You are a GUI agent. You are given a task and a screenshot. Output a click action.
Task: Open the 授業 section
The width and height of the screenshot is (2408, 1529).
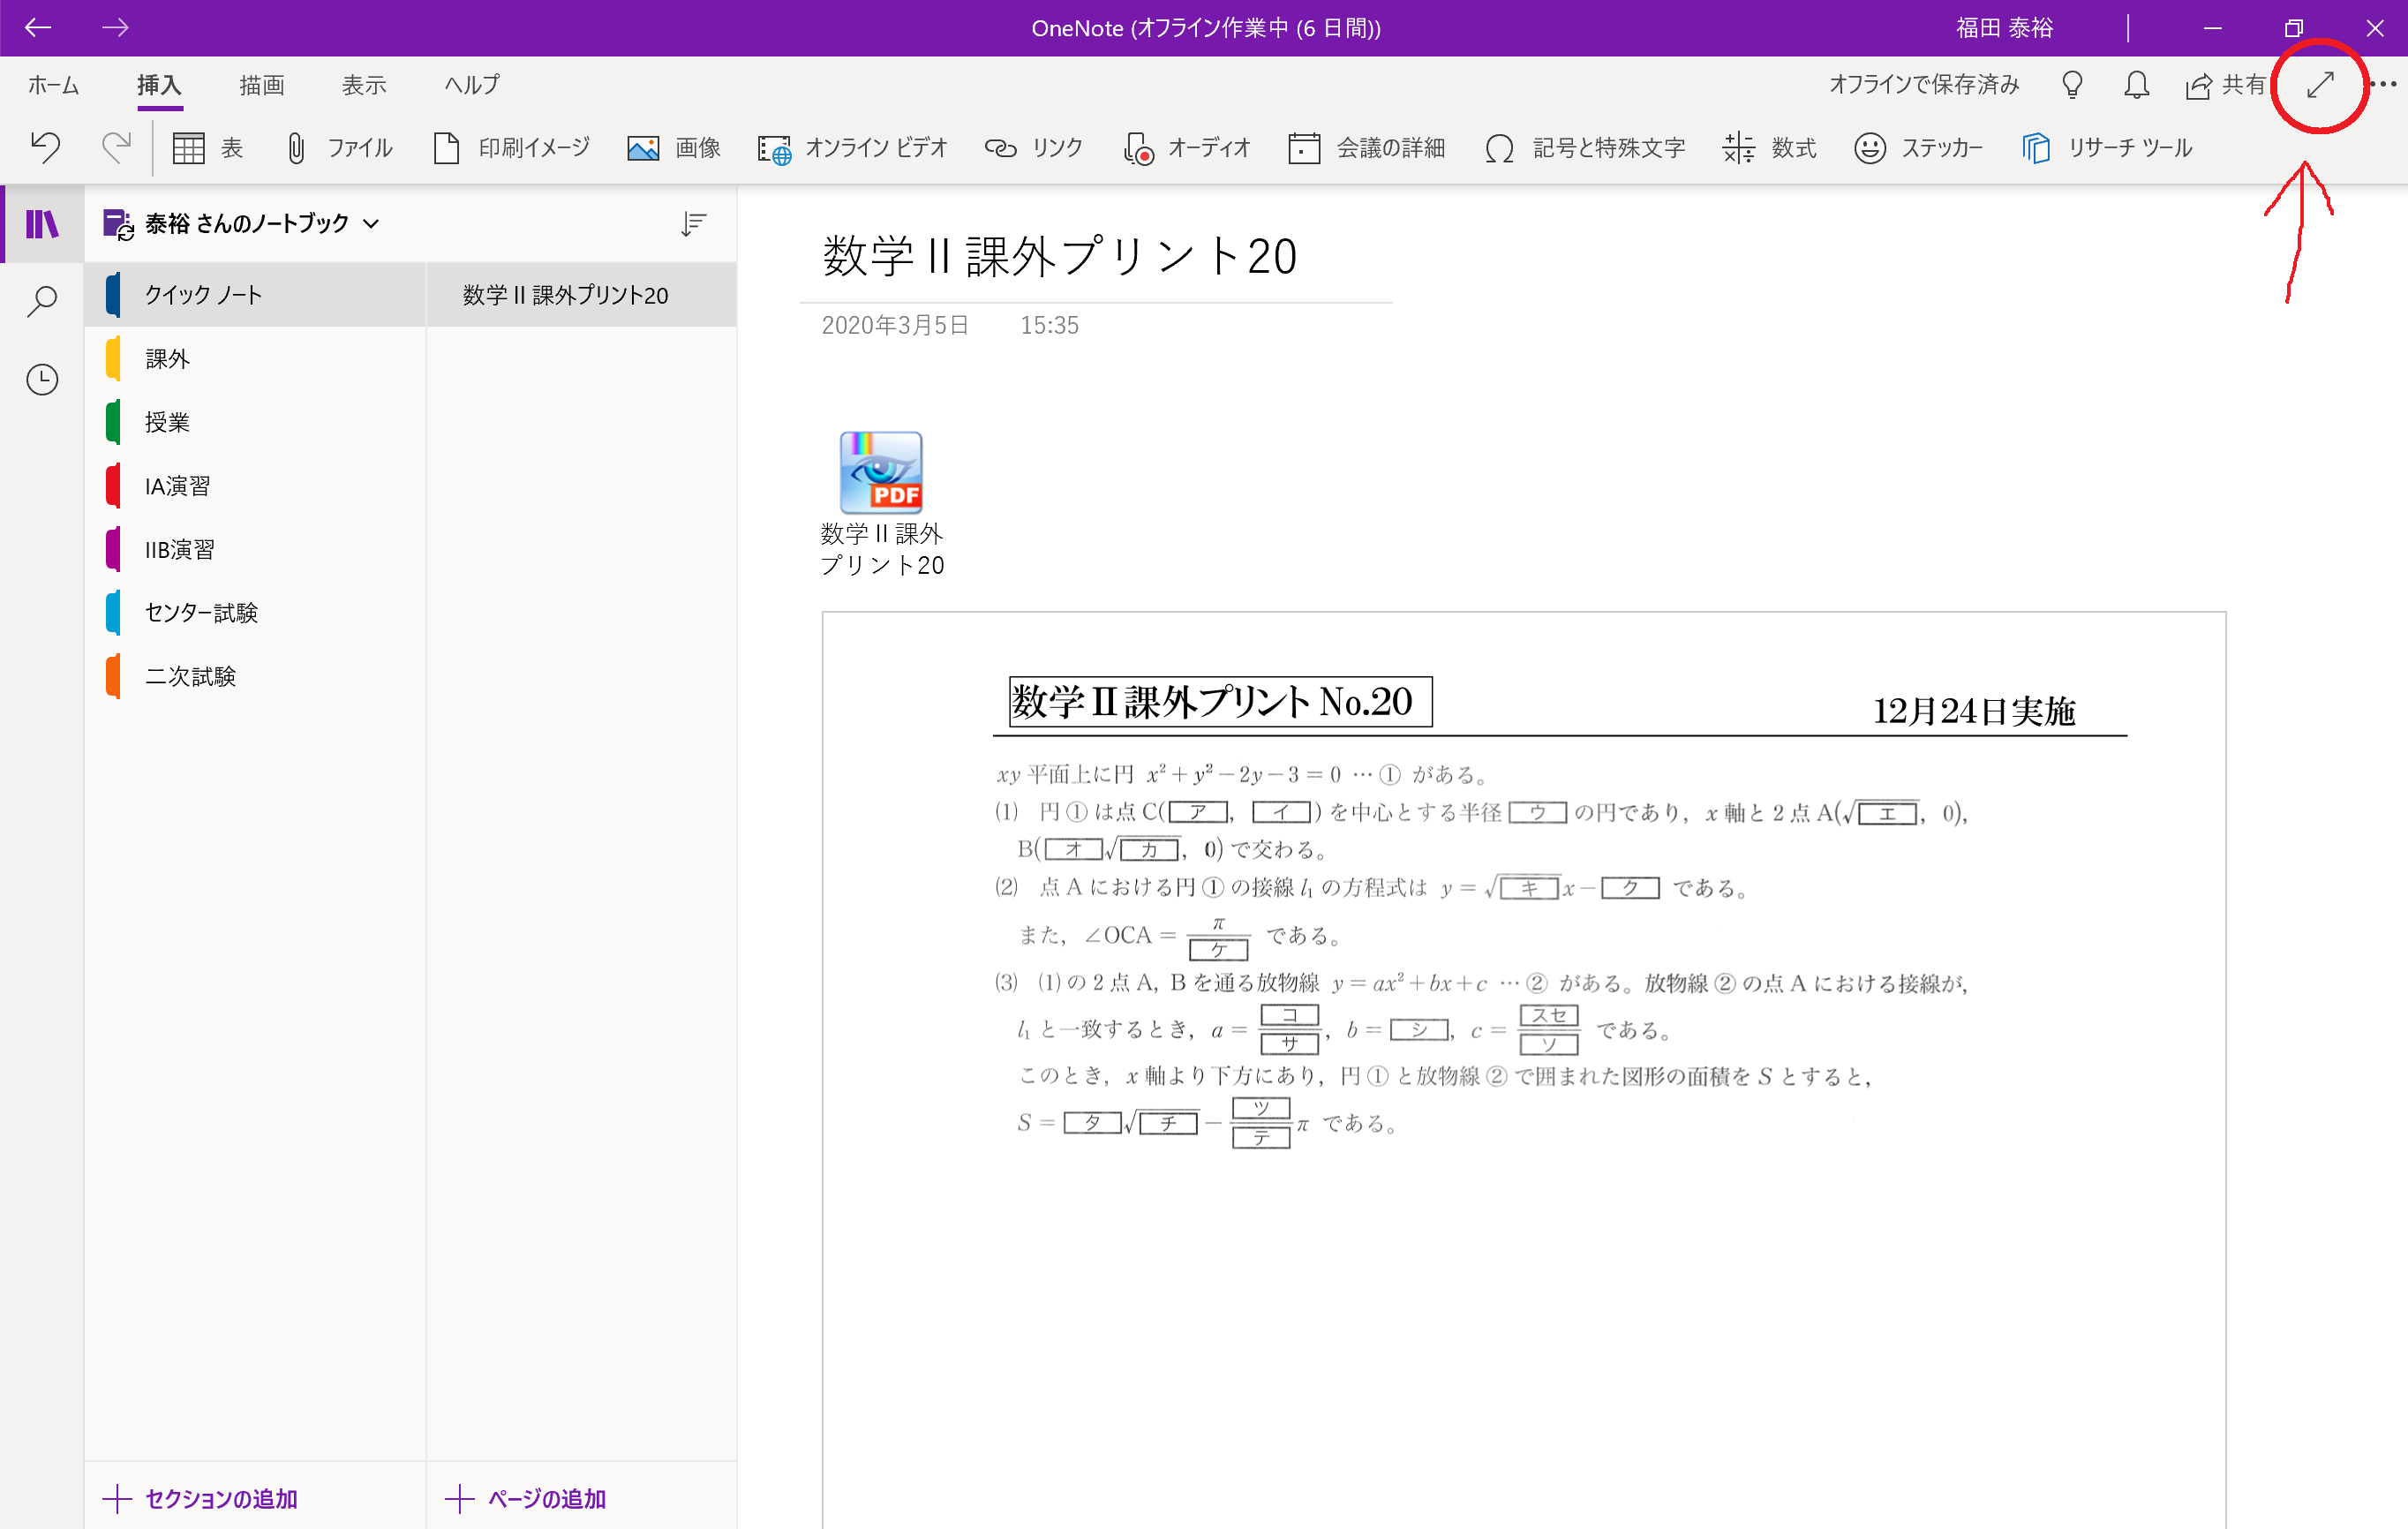[256, 422]
